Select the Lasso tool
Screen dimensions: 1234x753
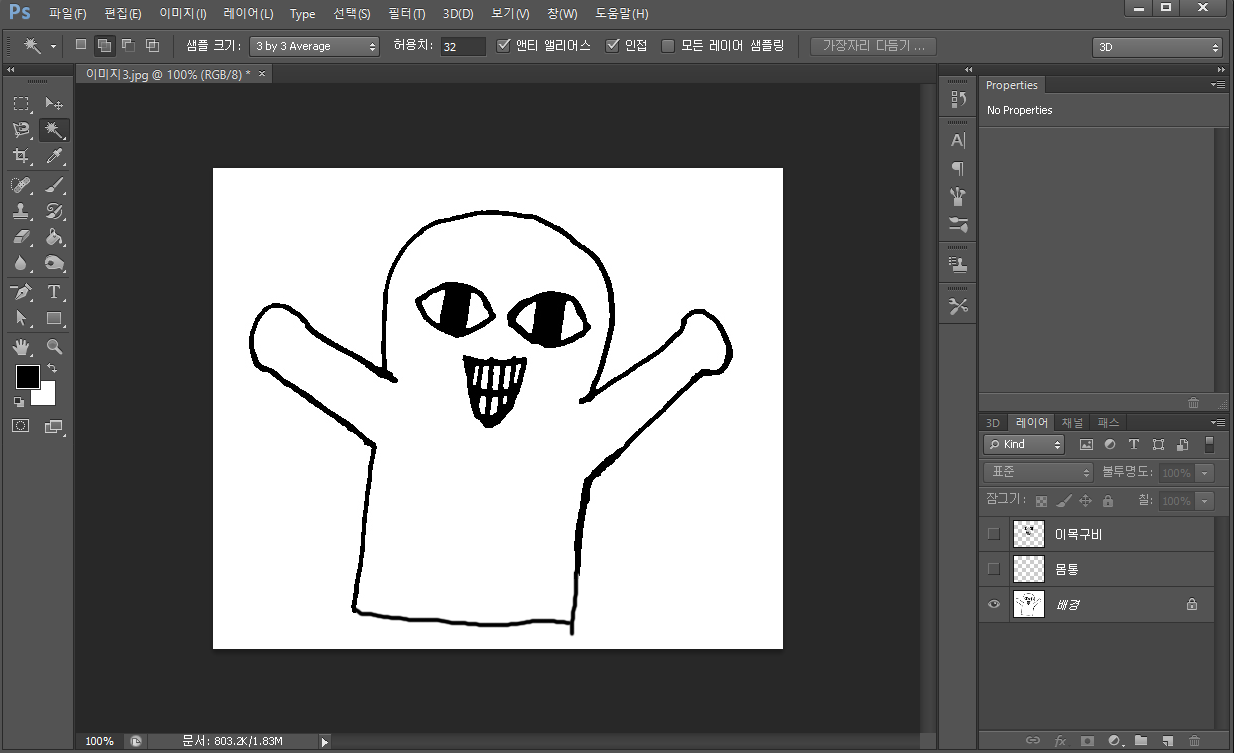21,130
